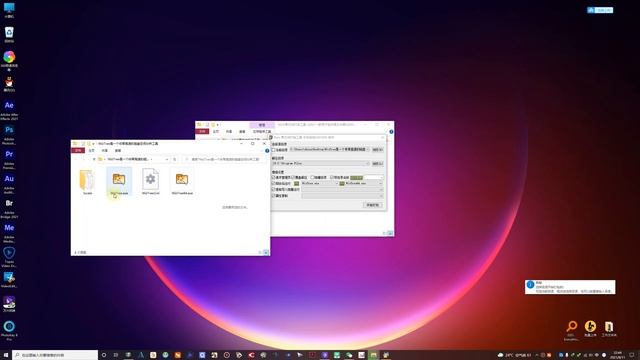Viewport: 640px width, 360px height.
Task: Click the start button at the dialog bottom
Action: tap(373, 205)
